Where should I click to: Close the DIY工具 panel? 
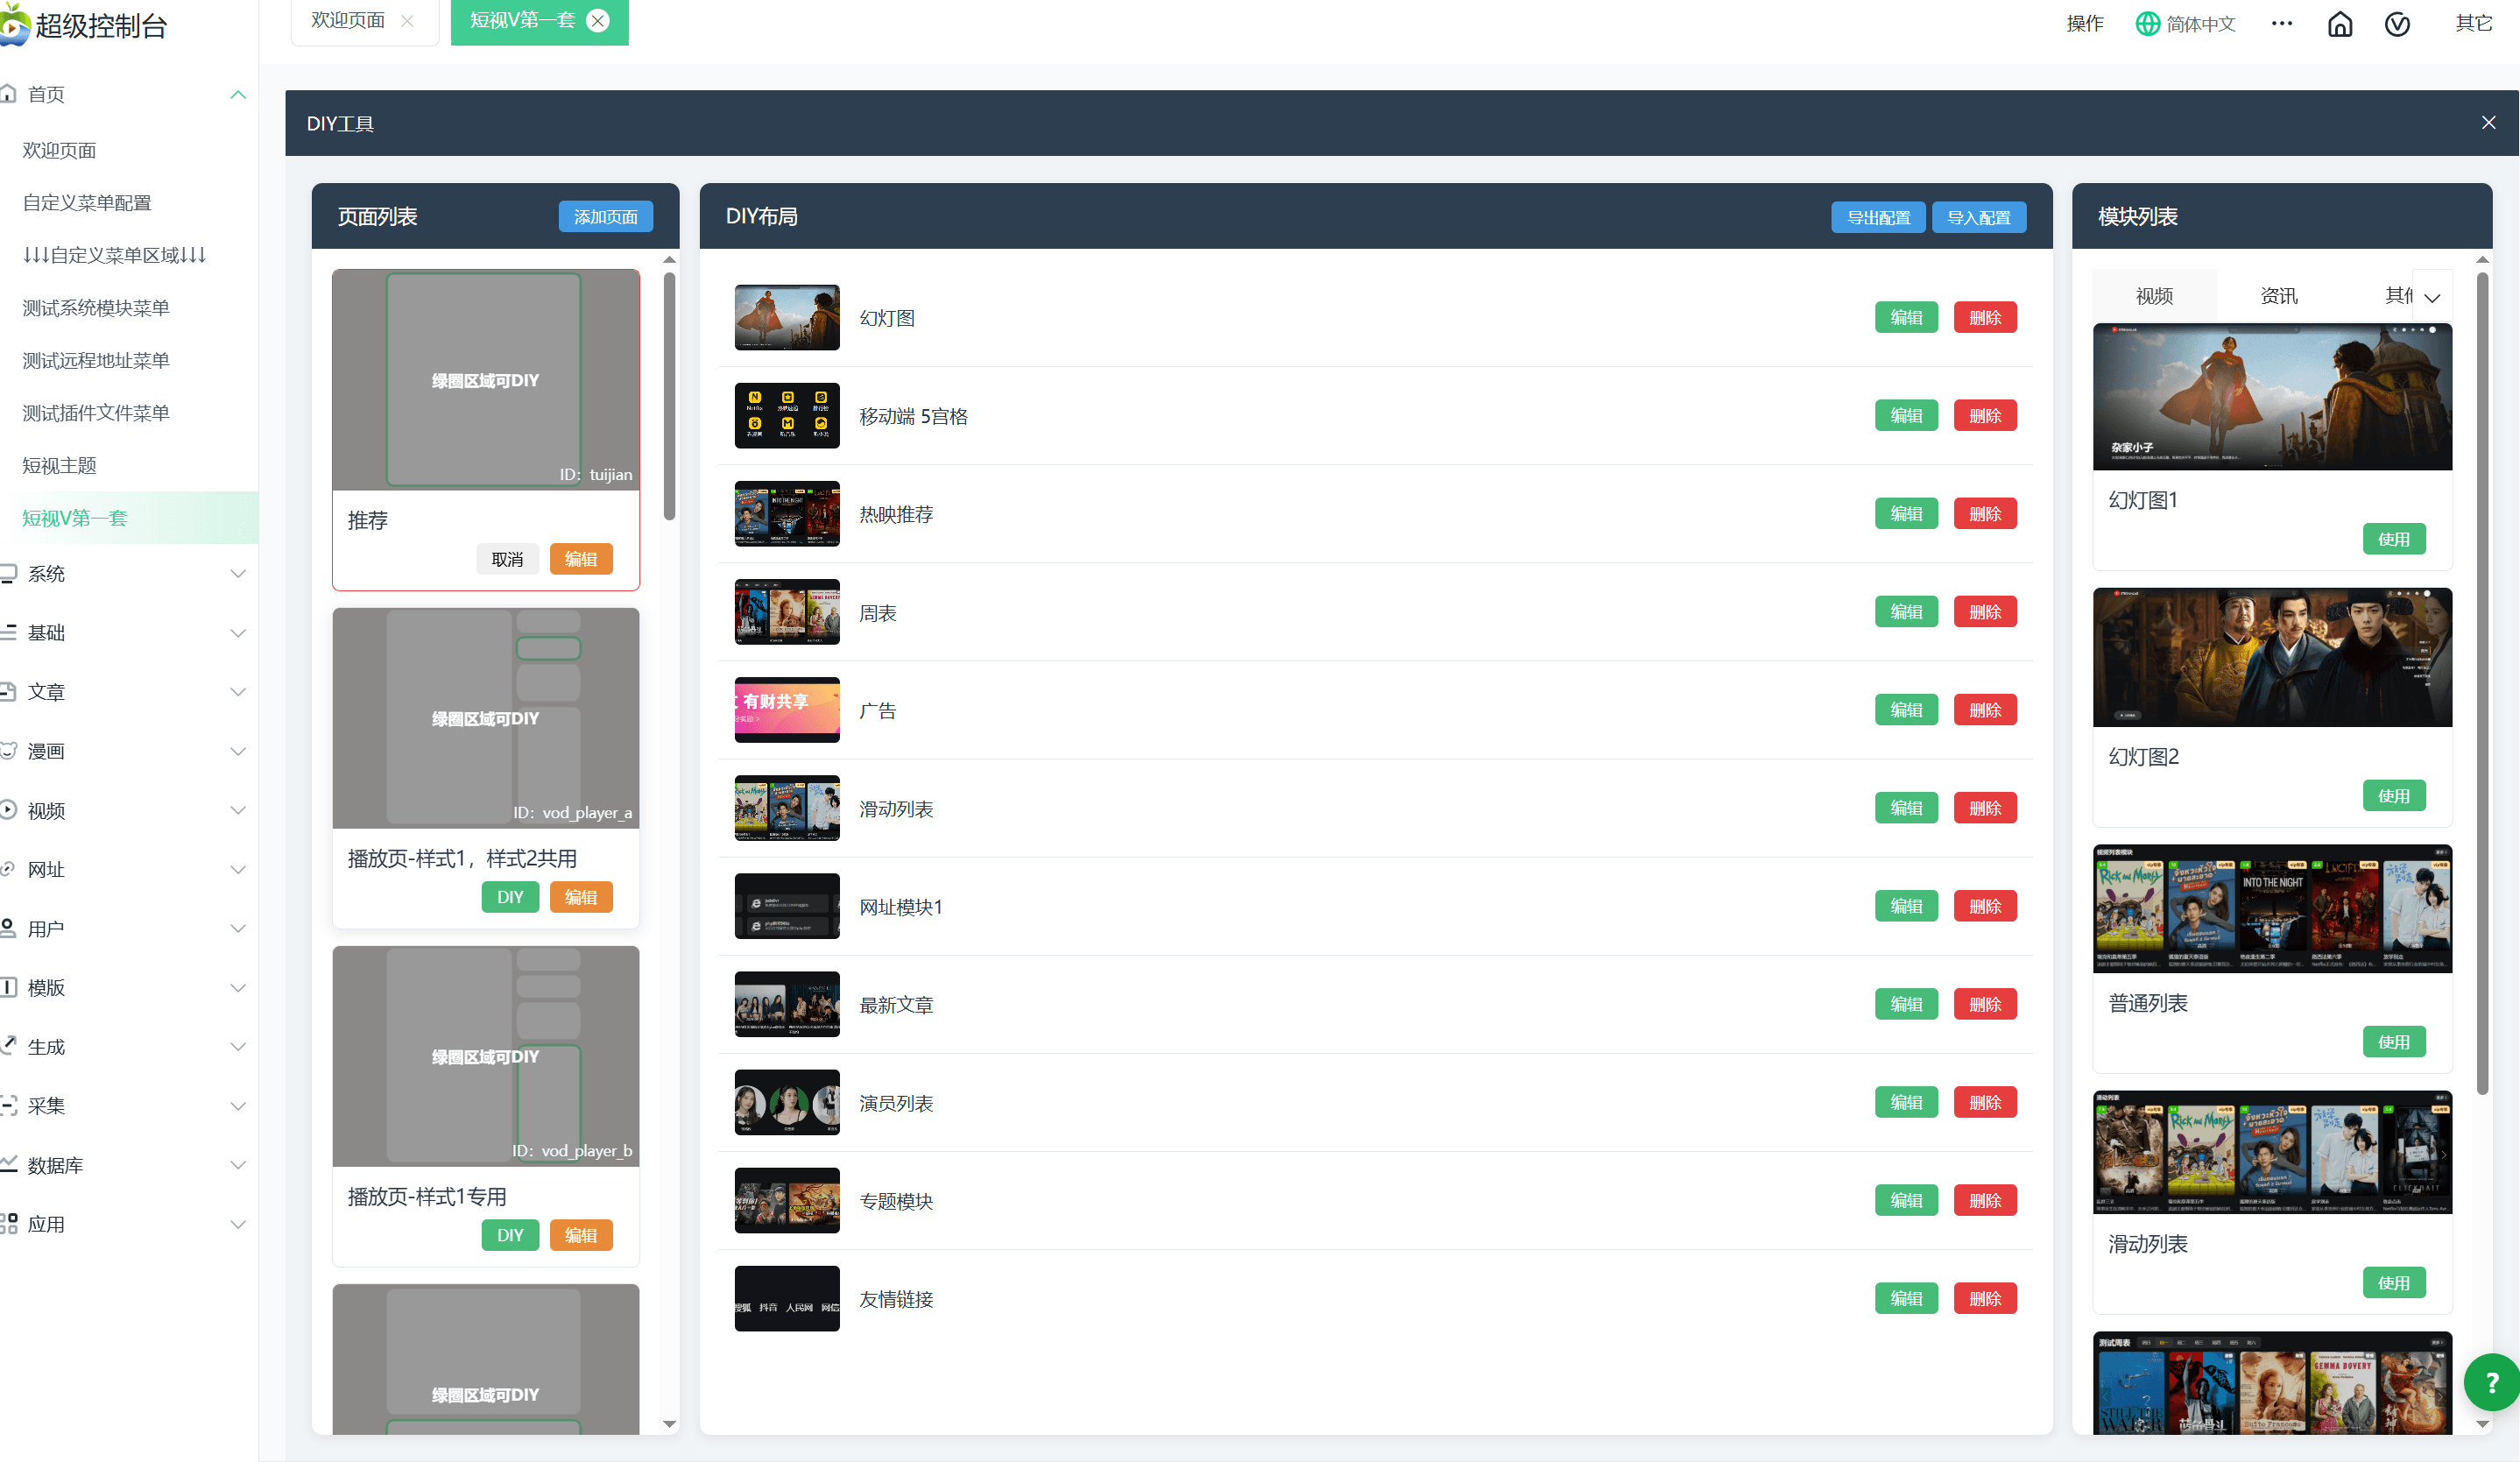click(2489, 122)
